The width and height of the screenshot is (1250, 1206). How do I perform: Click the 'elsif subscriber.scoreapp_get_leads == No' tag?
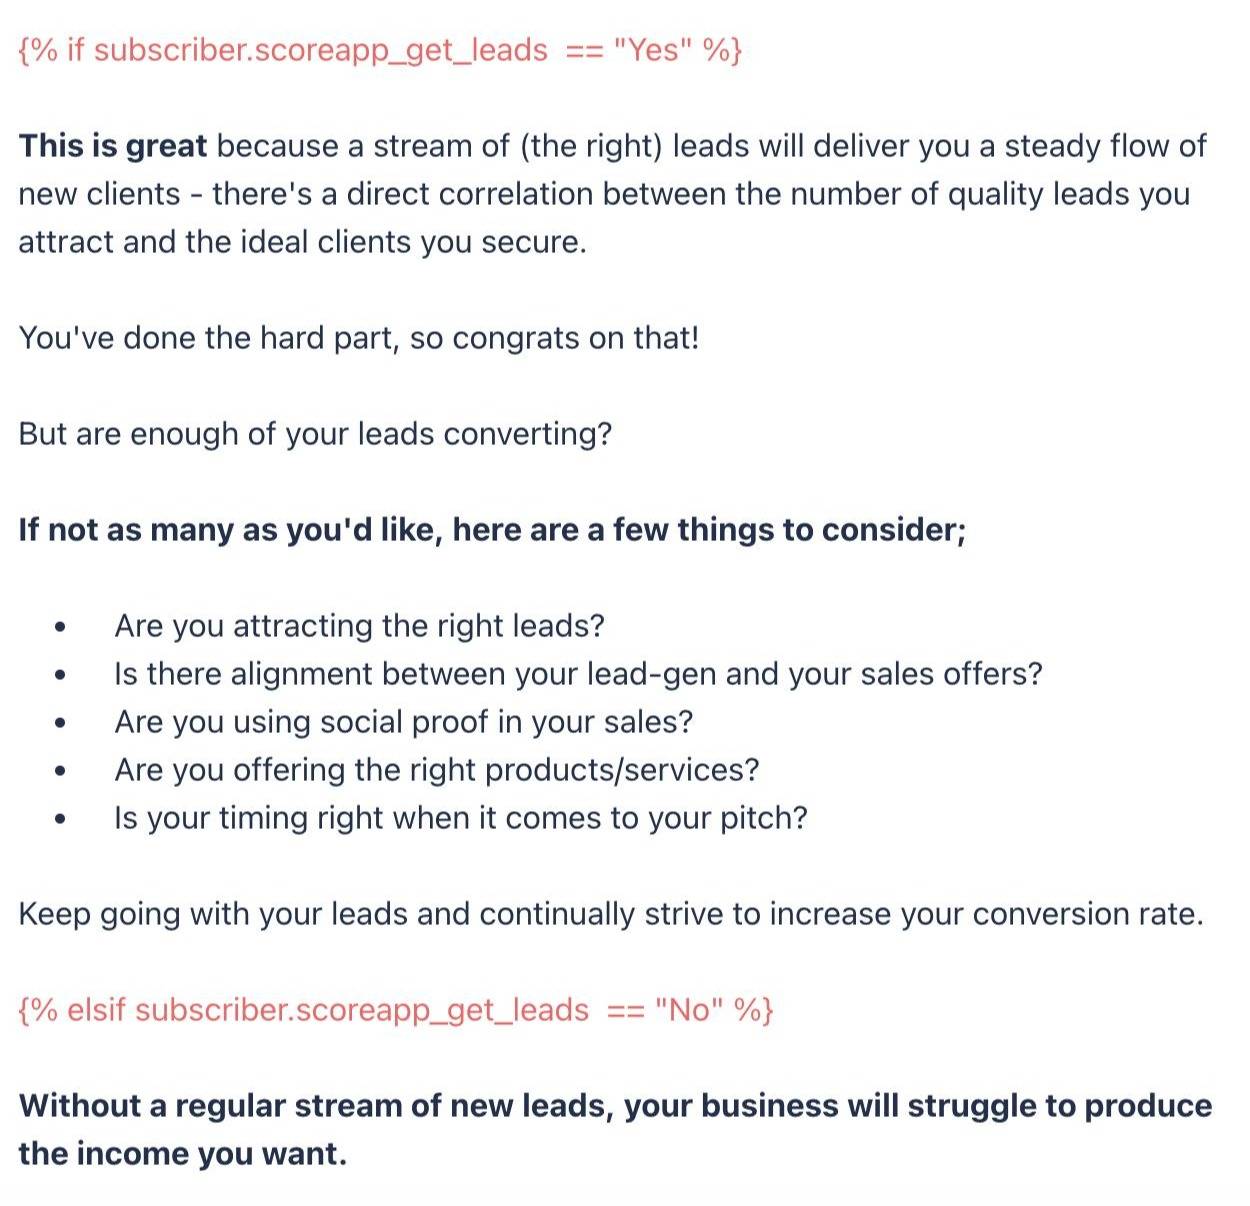pyautogui.click(x=396, y=1010)
